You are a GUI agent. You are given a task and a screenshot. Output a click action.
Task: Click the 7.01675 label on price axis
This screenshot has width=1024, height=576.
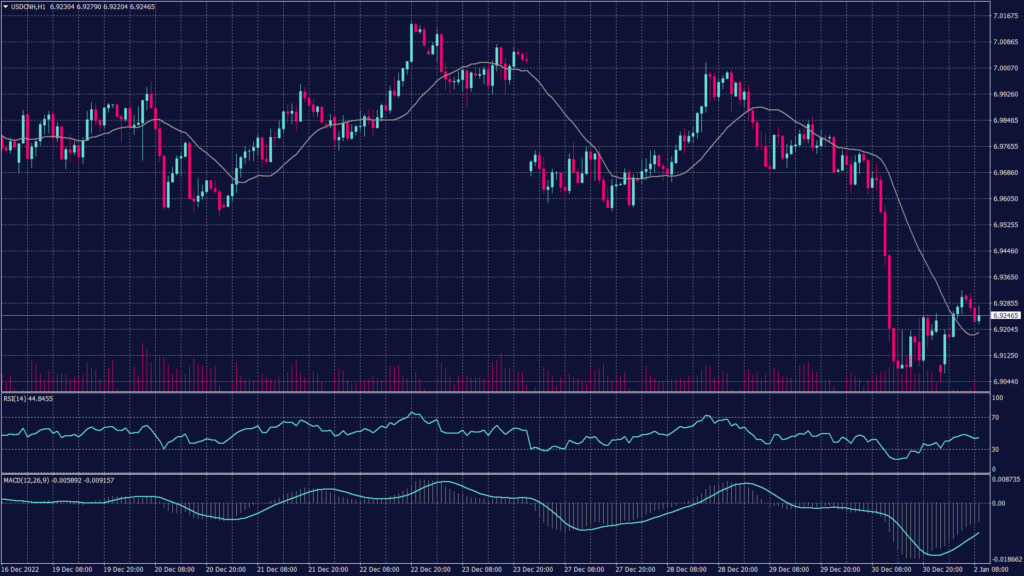(x=1004, y=16)
